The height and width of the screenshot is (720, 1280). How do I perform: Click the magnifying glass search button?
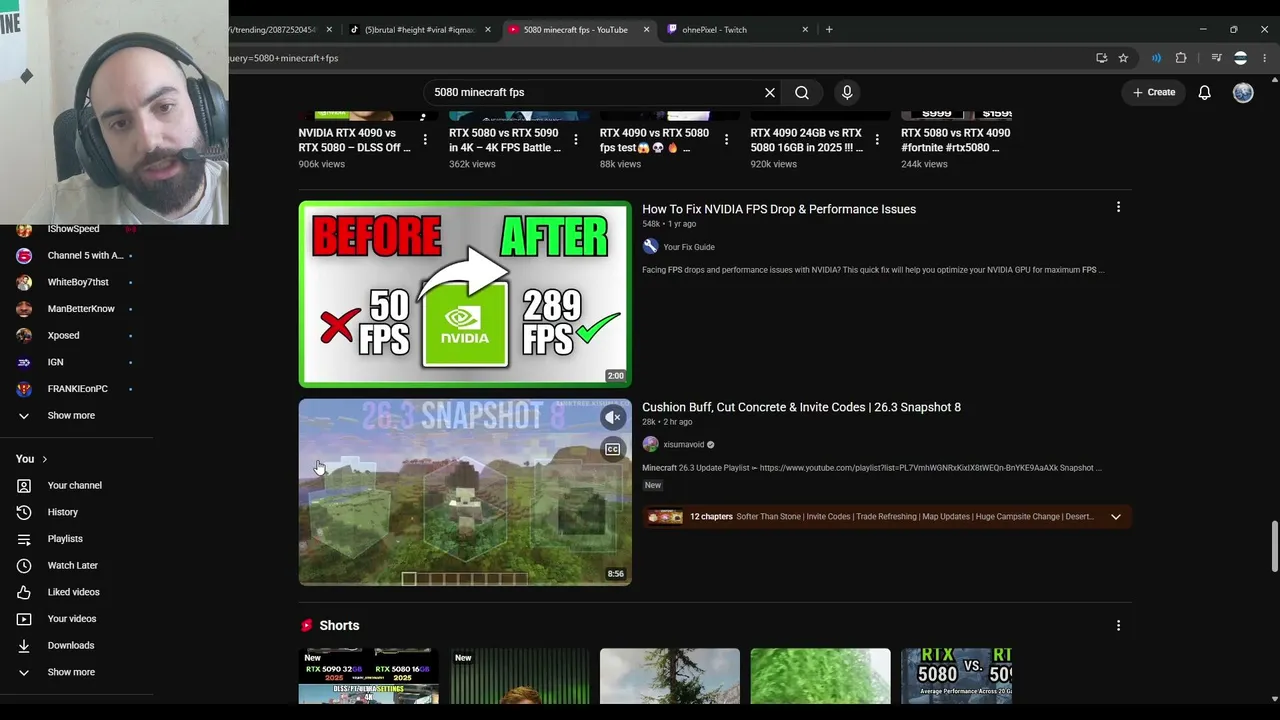[x=802, y=92]
